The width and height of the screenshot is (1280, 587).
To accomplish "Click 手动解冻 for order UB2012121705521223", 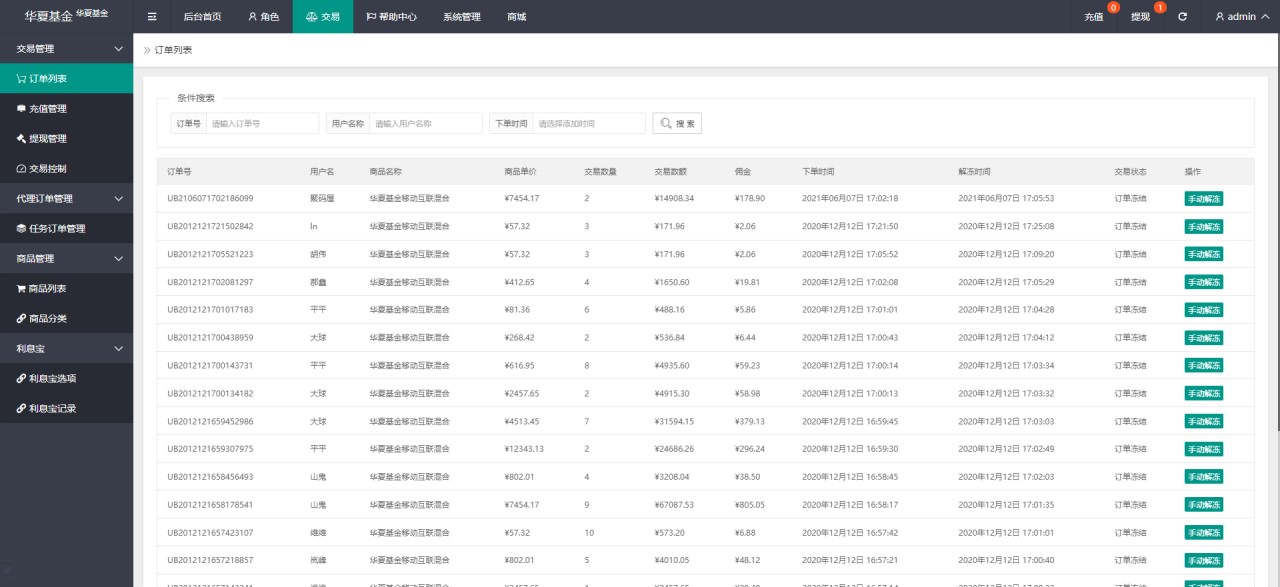I will (x=1204, y=254).
